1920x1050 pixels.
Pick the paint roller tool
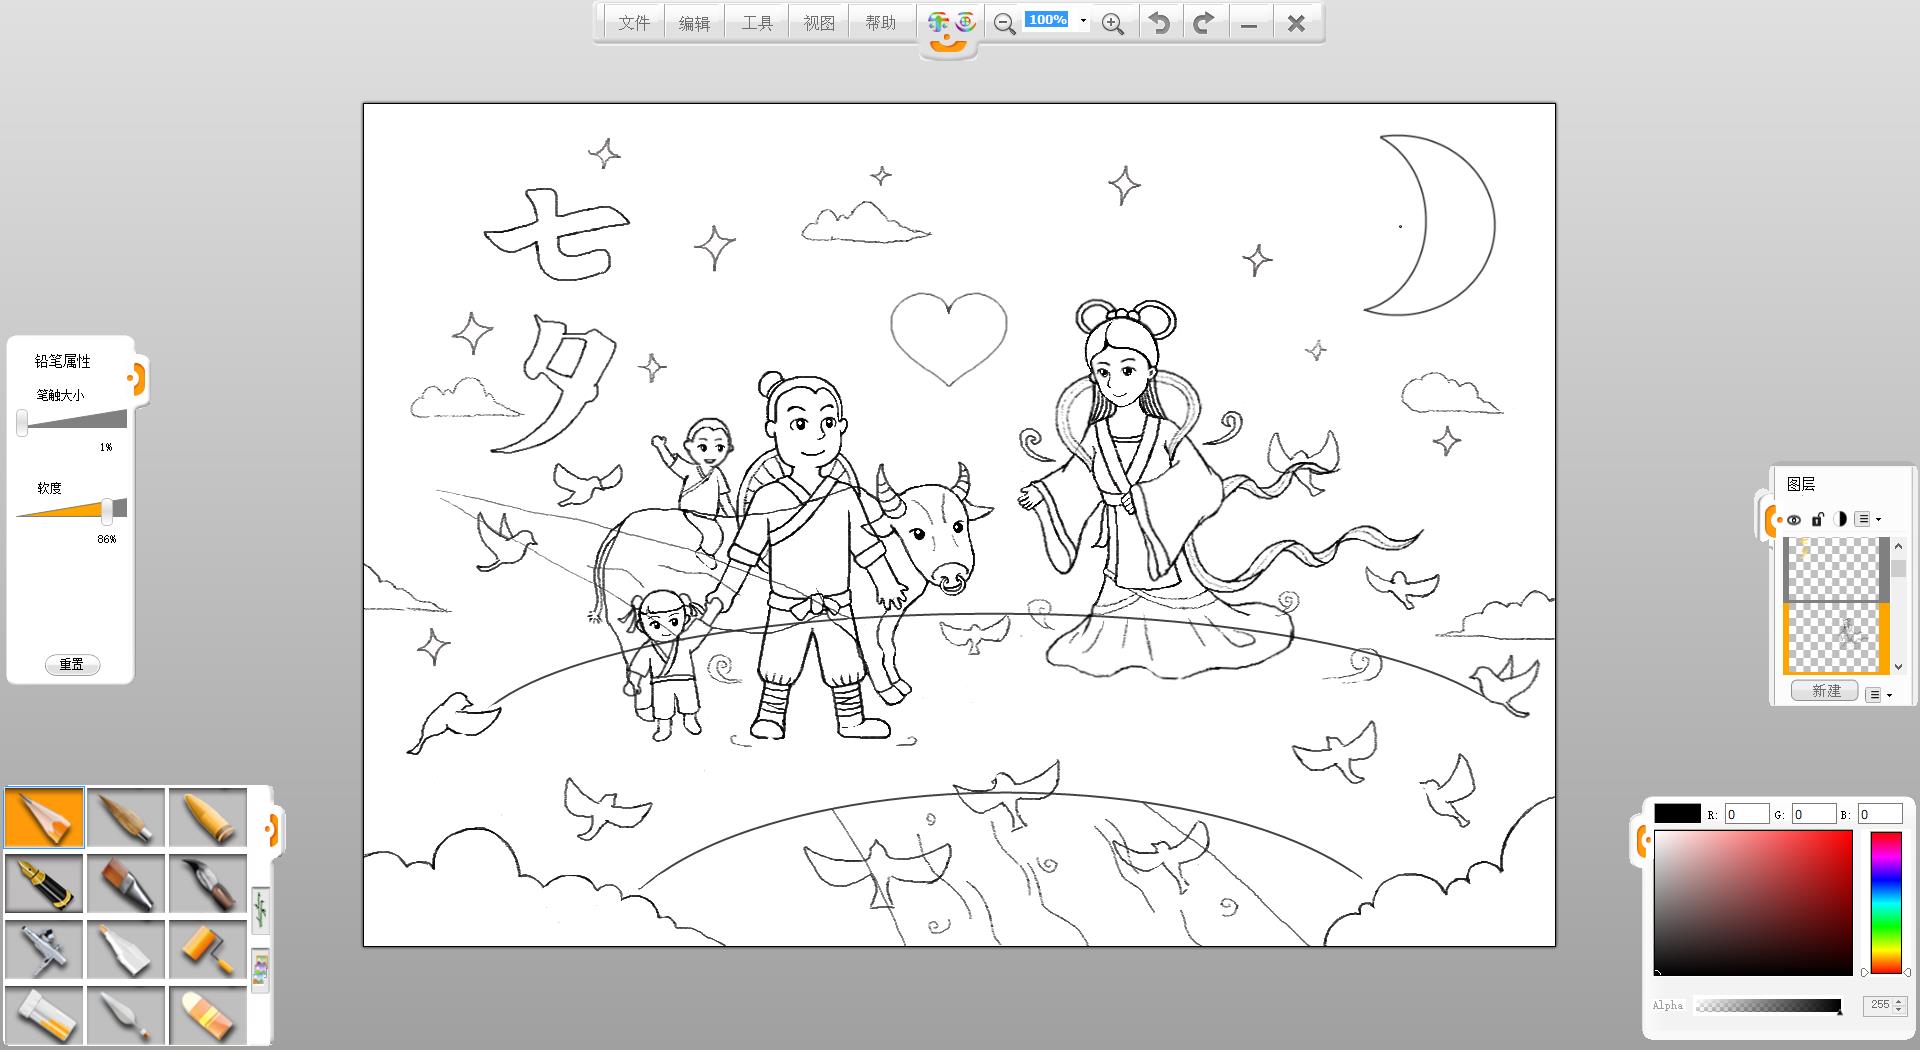pyautogui.click(x=208, y=949)
